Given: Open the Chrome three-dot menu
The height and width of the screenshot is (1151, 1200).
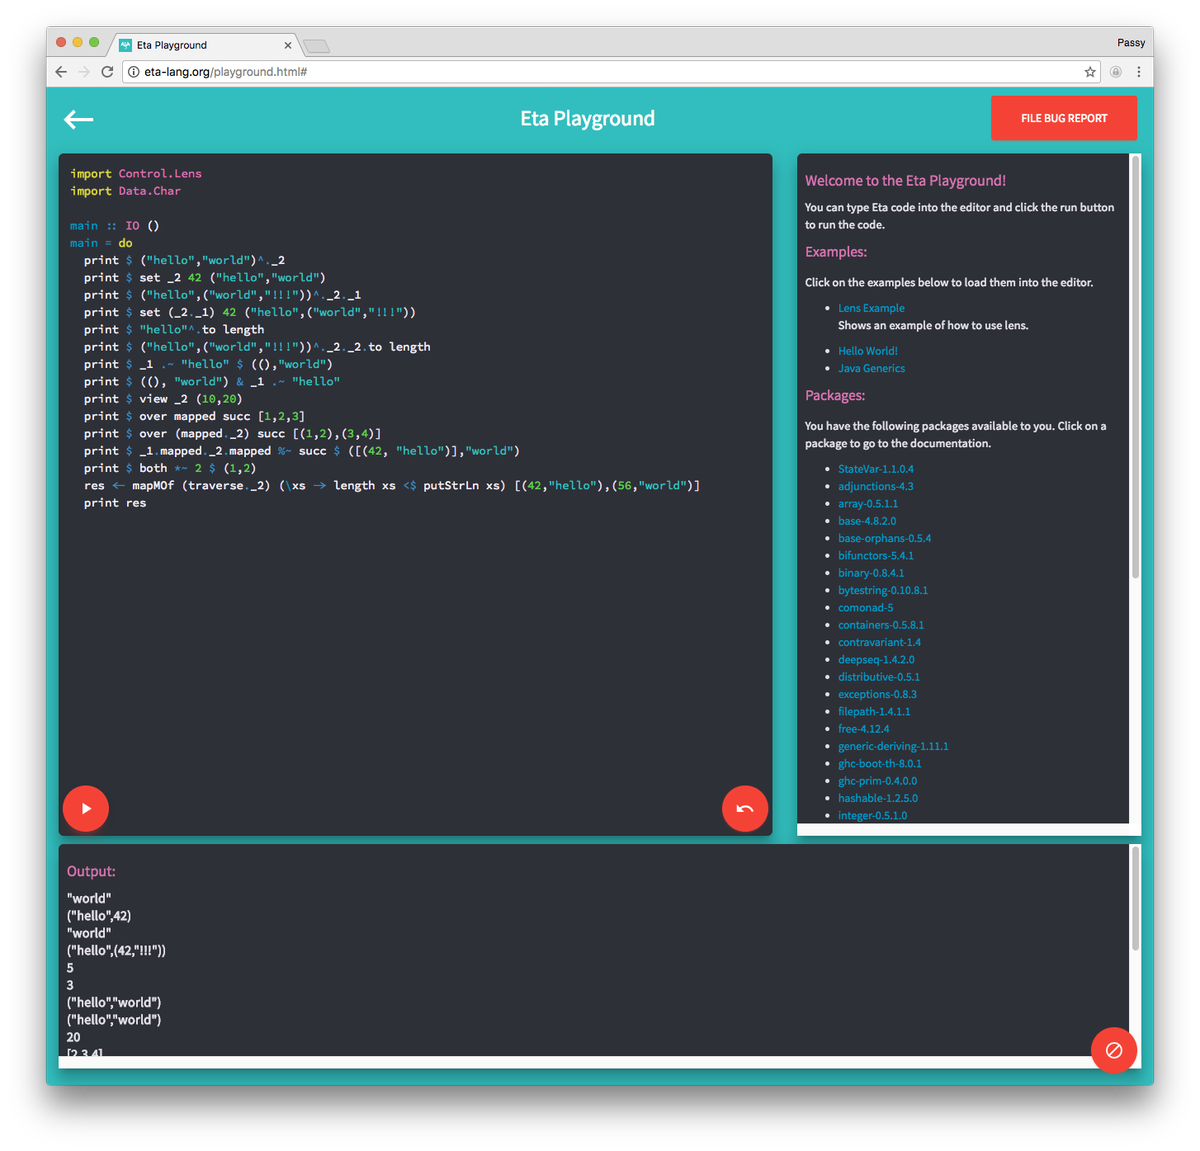Looking at the screenshot, I should pyautogui.click(x=1139, y=72).
